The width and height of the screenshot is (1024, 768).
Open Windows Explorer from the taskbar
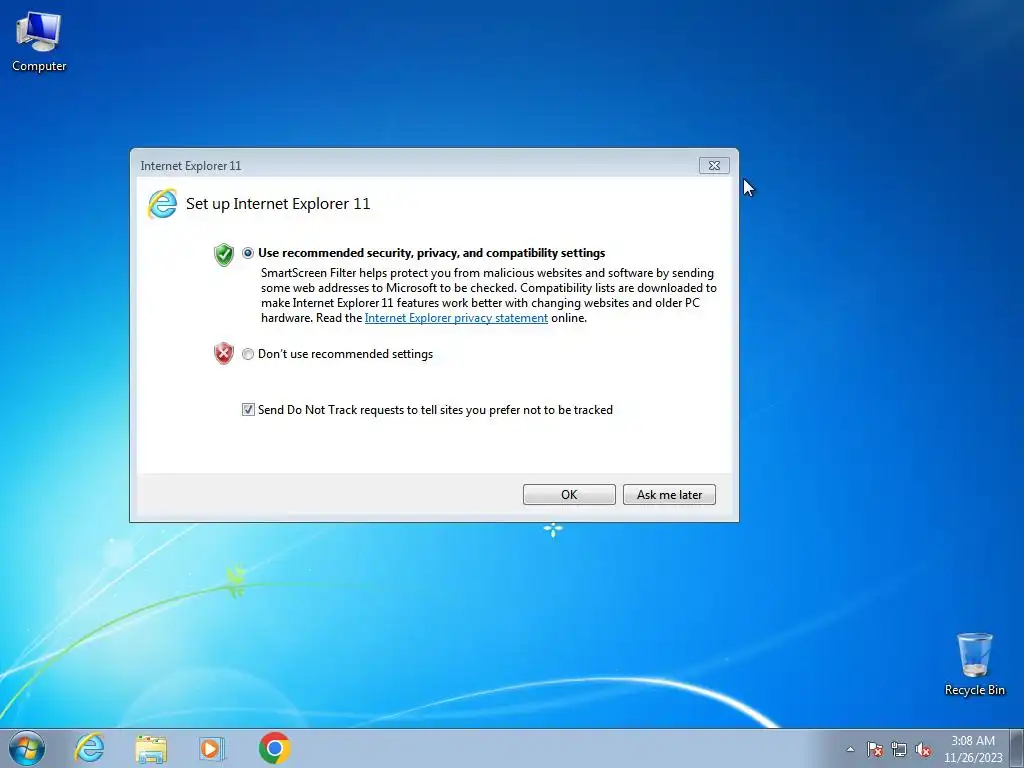point(151,748)
